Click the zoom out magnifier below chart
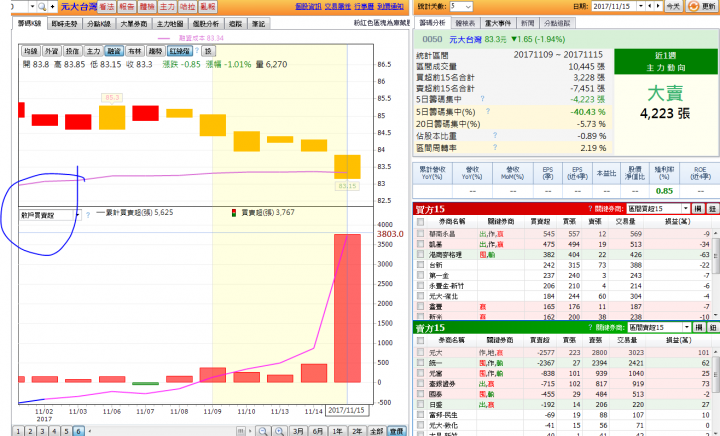The width and height of the screenshot is (720, 436). [263, 431]
